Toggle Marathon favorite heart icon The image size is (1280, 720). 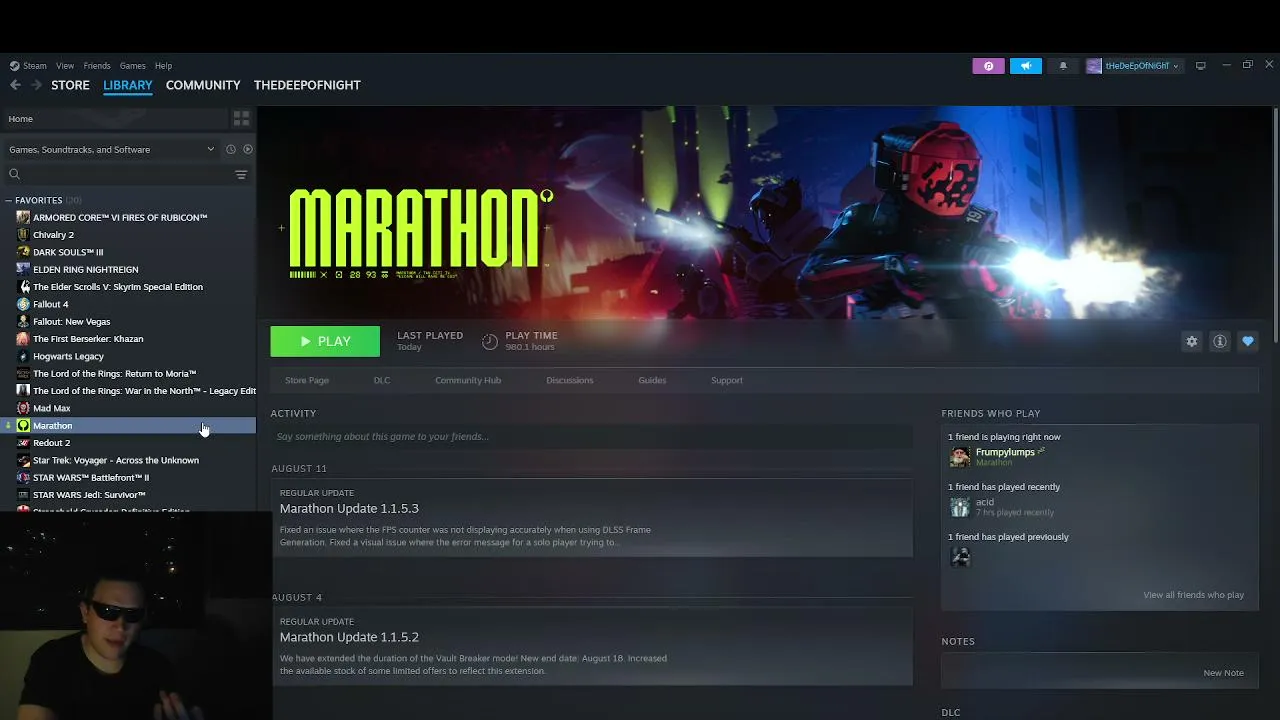tap(1248, 341)
